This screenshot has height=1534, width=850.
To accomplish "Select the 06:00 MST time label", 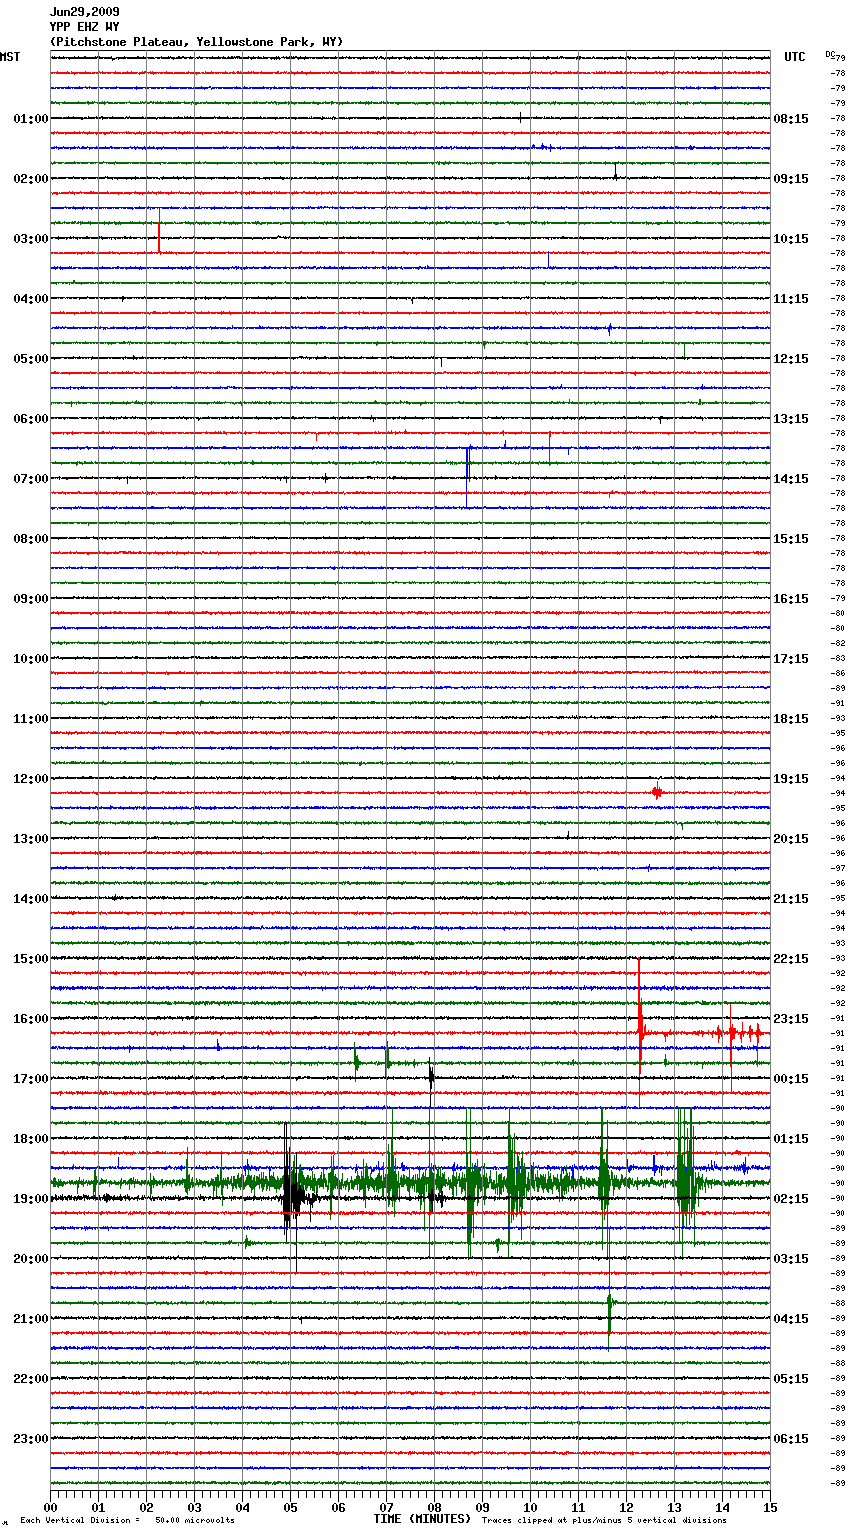I will click(x=31, y=419).
